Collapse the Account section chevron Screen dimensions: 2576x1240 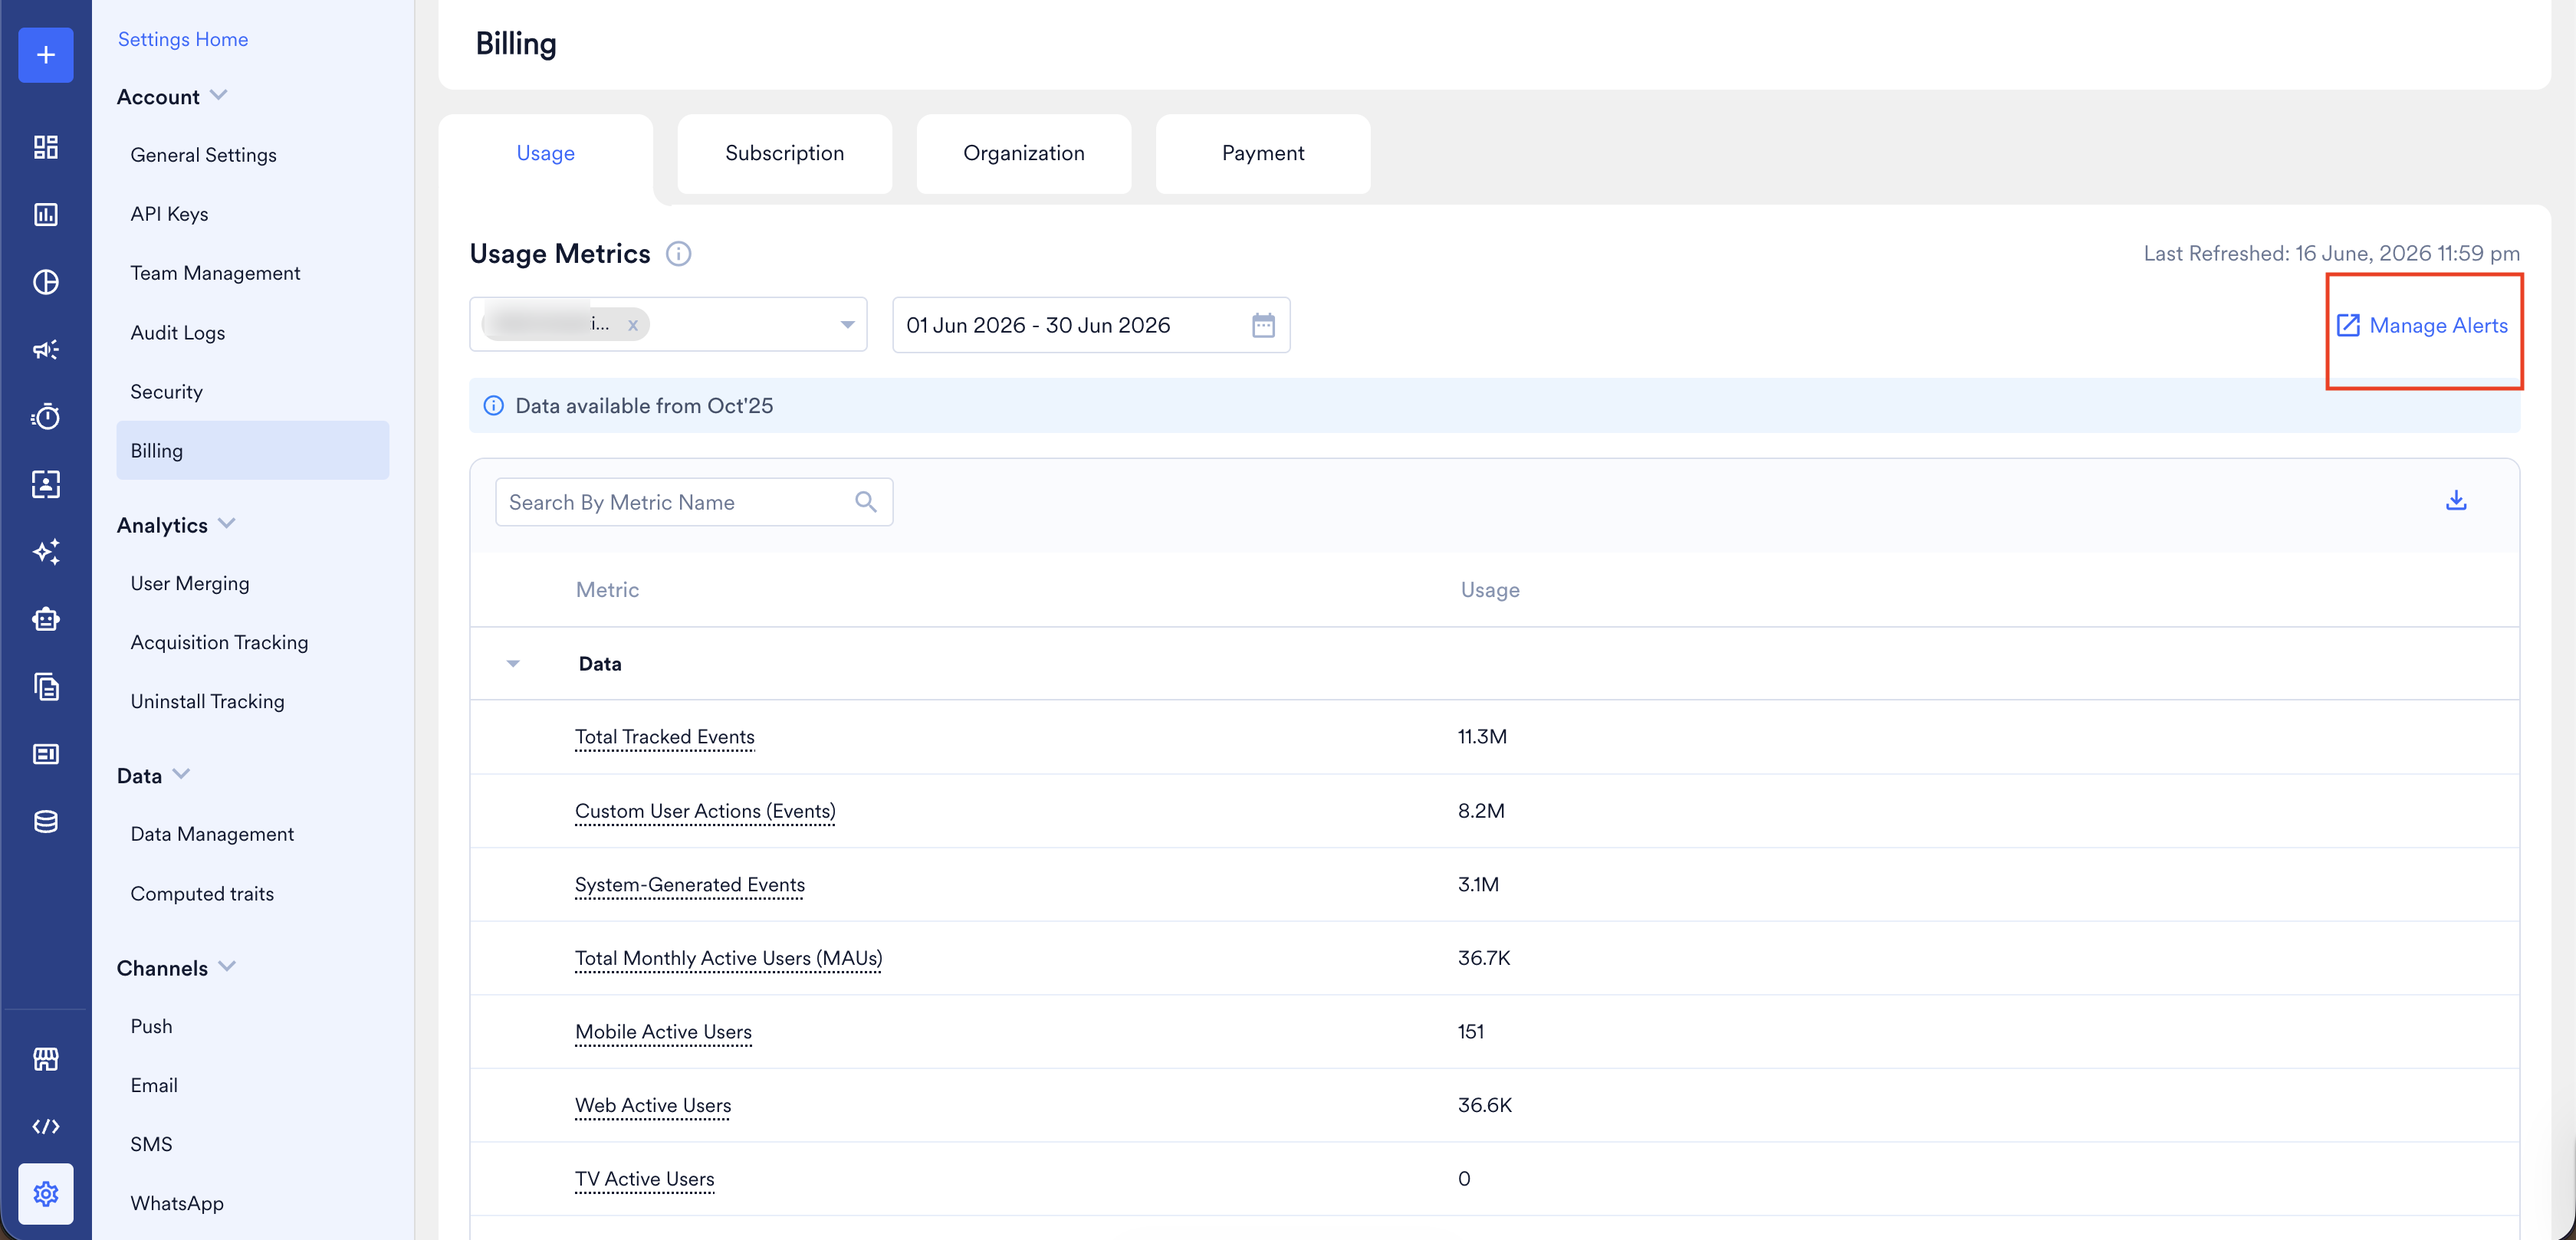coord(220,95)
